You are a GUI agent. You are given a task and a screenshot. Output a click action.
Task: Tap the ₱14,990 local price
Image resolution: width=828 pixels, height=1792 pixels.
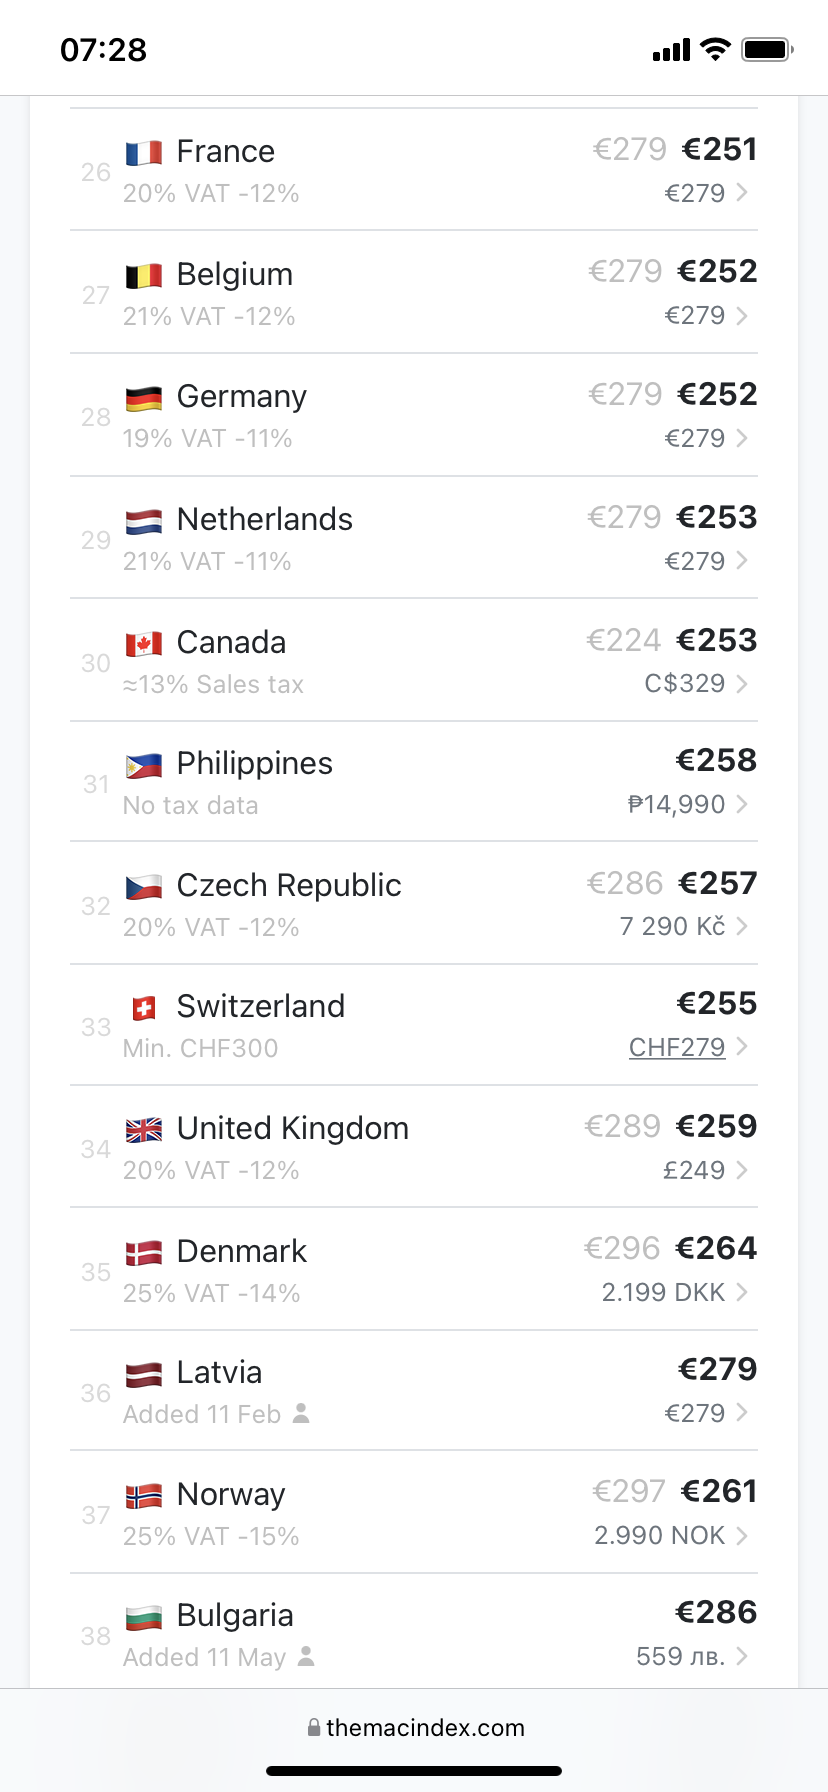[x=676, y=804]
